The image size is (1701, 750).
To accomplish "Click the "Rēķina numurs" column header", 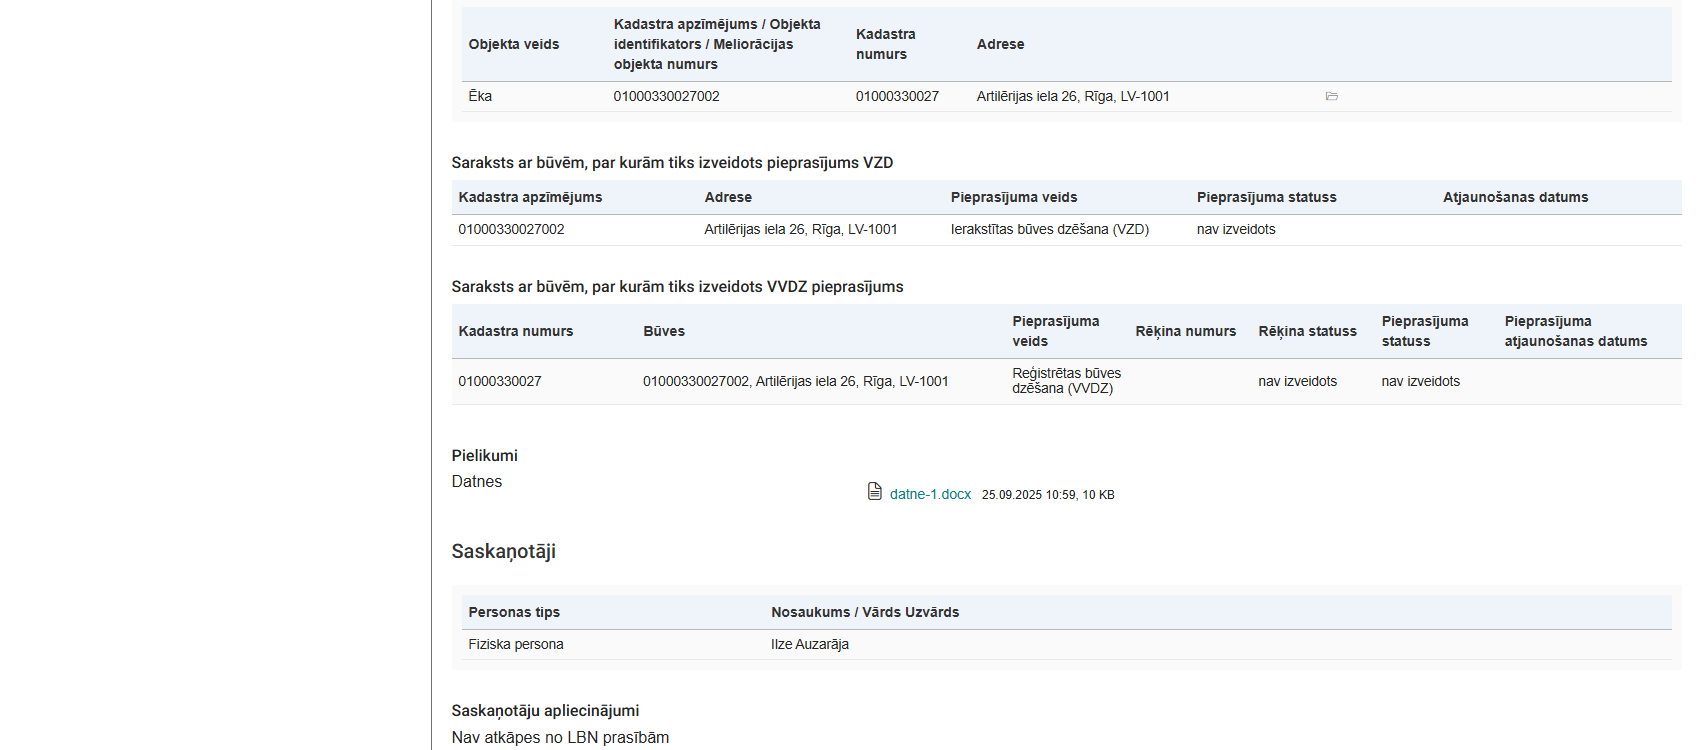I will coord(1185,331).
